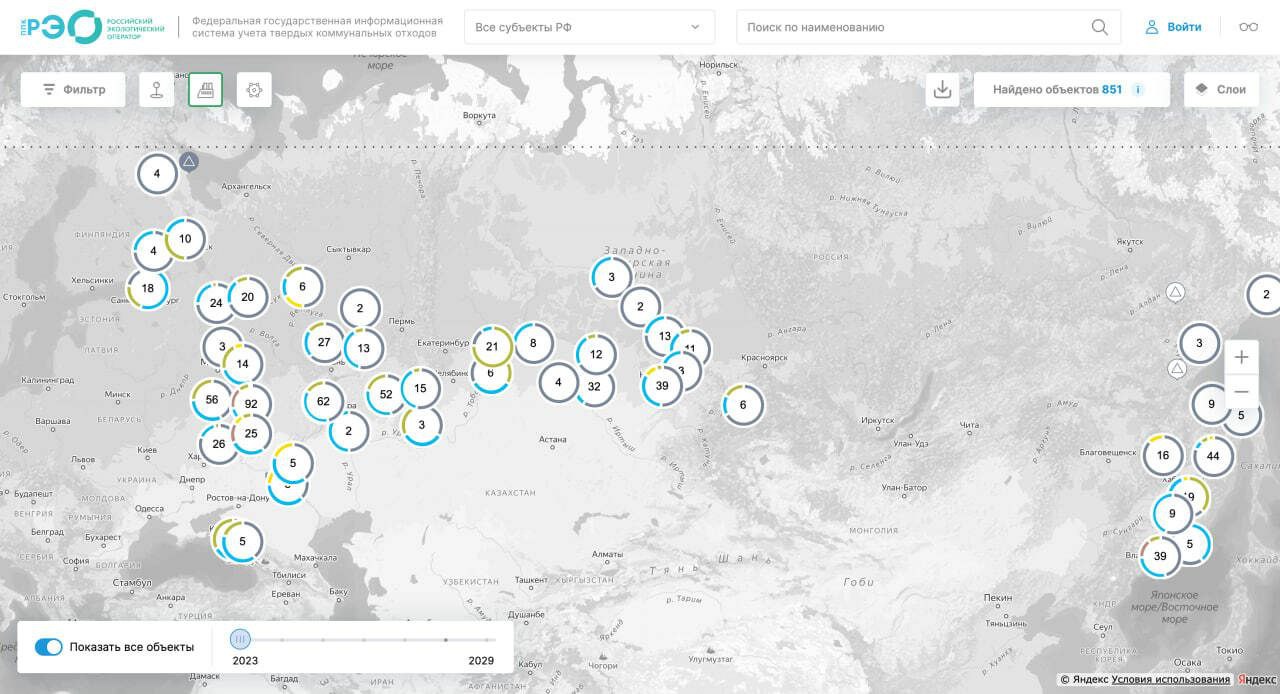Open the 'Слои' layers panel
Screen dimensions: 1280x694
1221,90
